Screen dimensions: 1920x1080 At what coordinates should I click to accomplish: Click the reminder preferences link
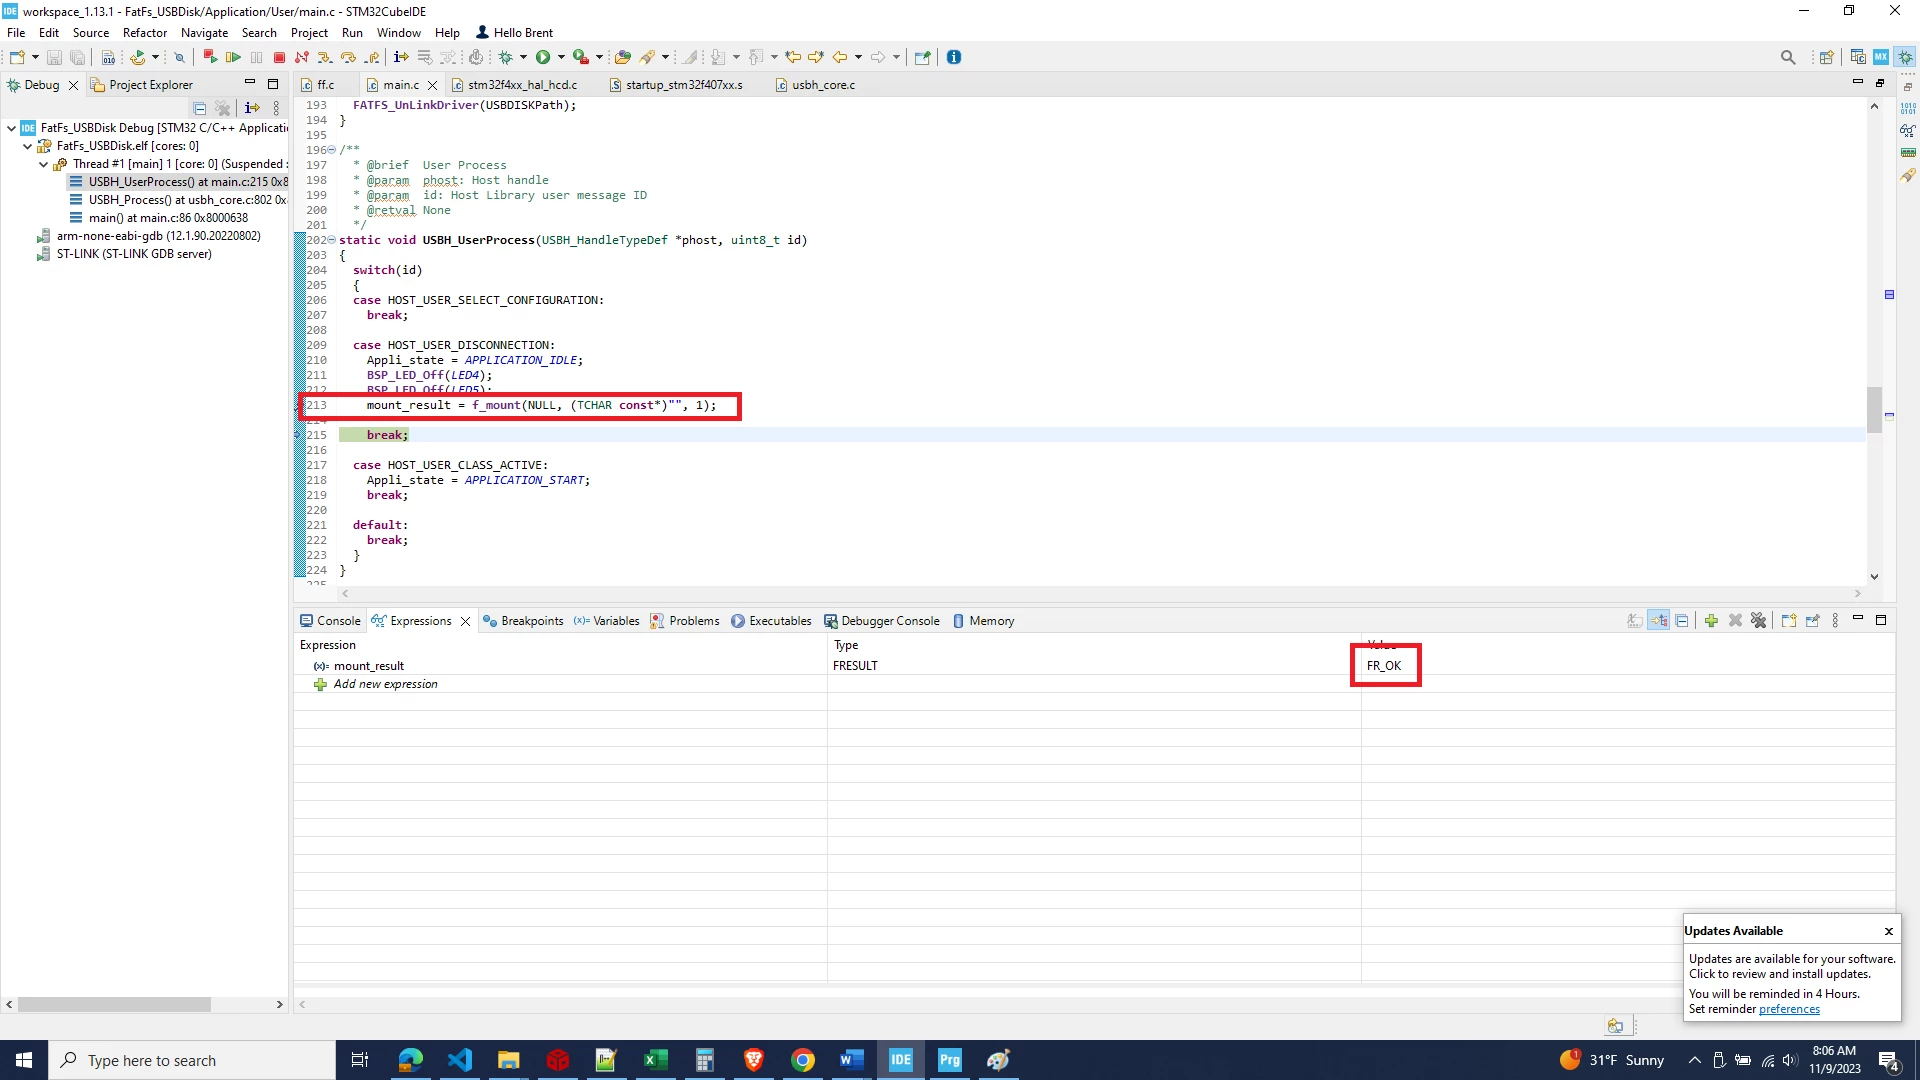1789,1009
